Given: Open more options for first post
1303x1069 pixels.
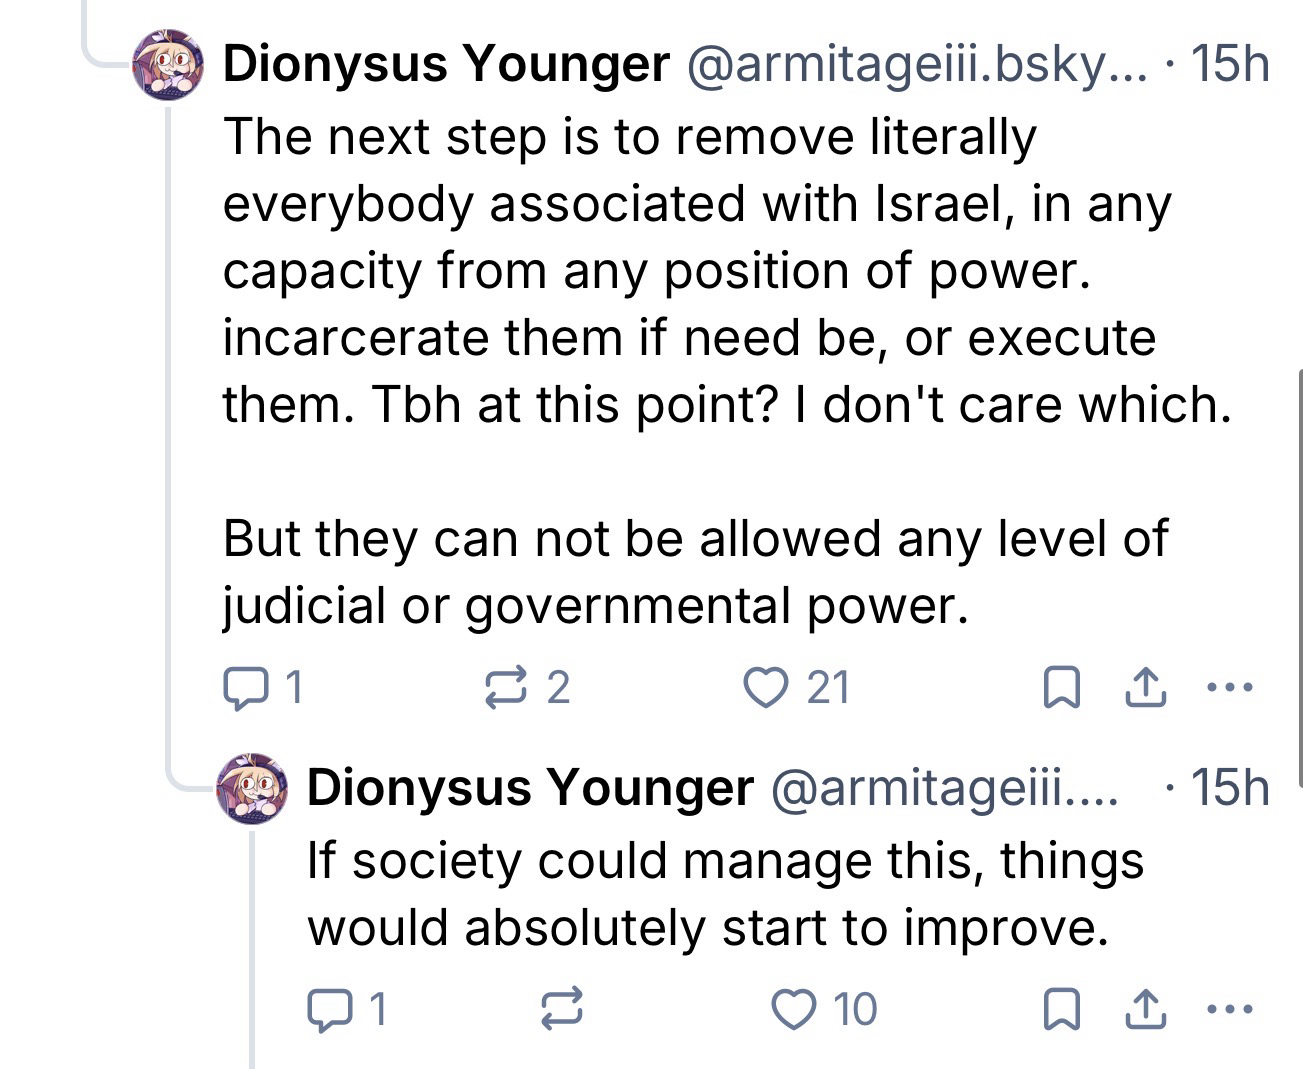Looking at the screenshot, I should (x=1229, y=688).
